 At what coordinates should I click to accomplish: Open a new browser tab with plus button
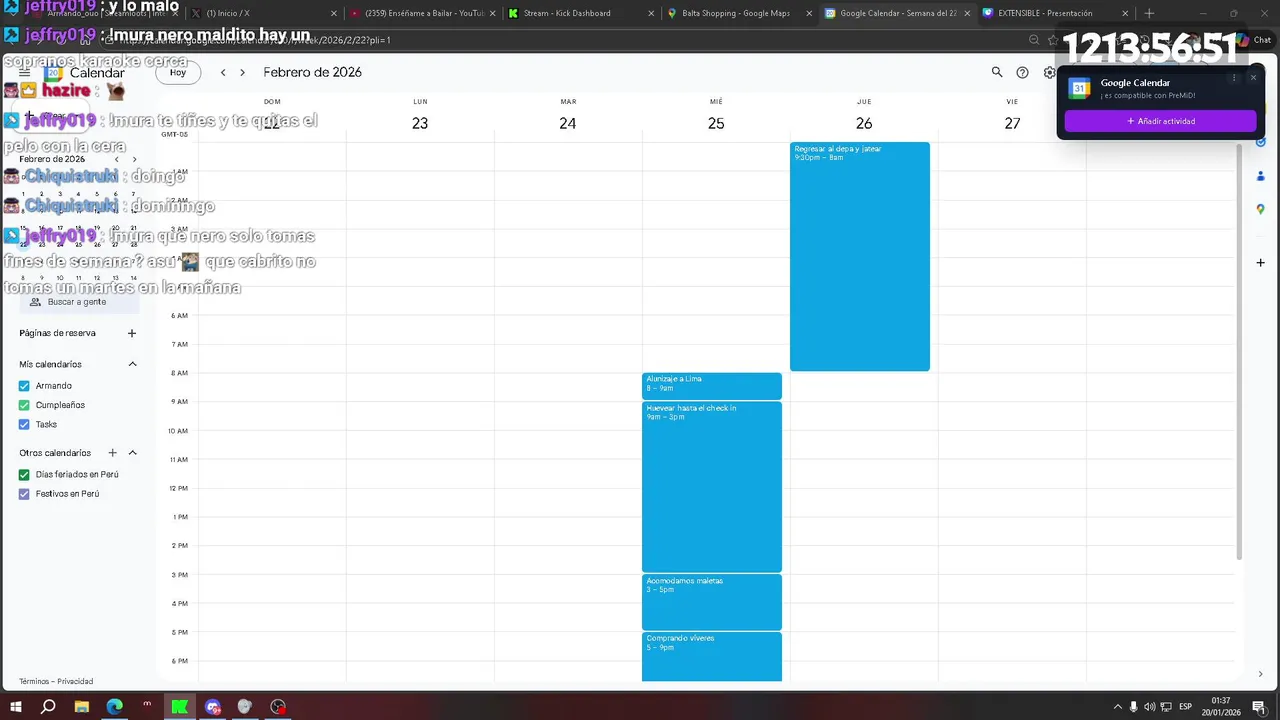[1149, 13]
